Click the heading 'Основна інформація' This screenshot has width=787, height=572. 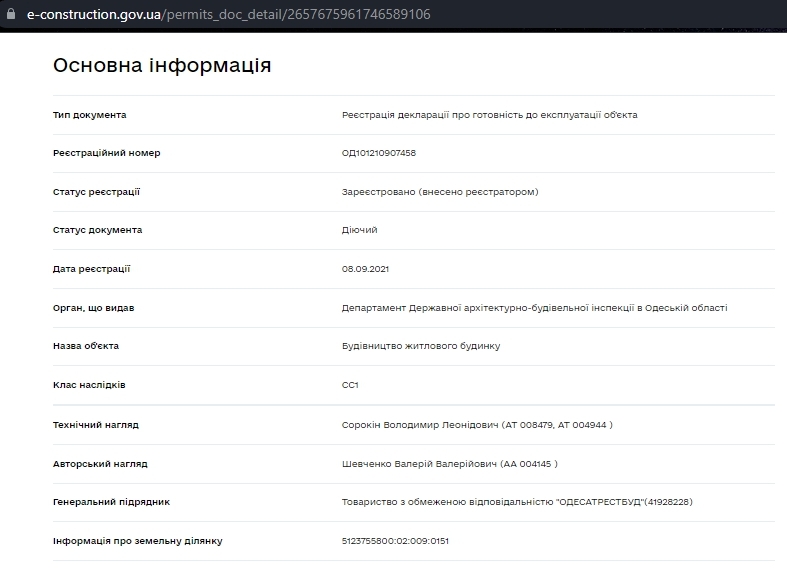pyautogui.click(x=162, y=65)
